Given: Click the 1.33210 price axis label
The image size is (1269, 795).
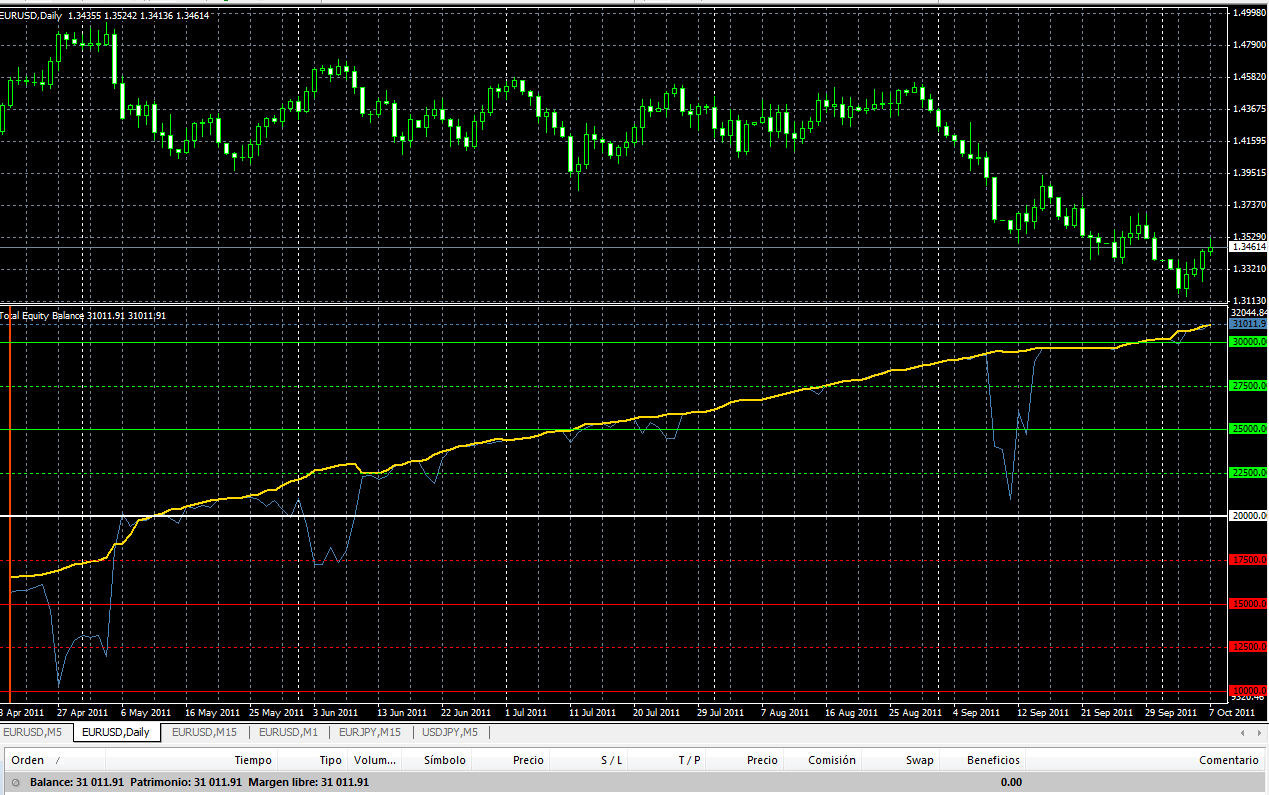Looking at the screenshot, I should (1249, 269).
